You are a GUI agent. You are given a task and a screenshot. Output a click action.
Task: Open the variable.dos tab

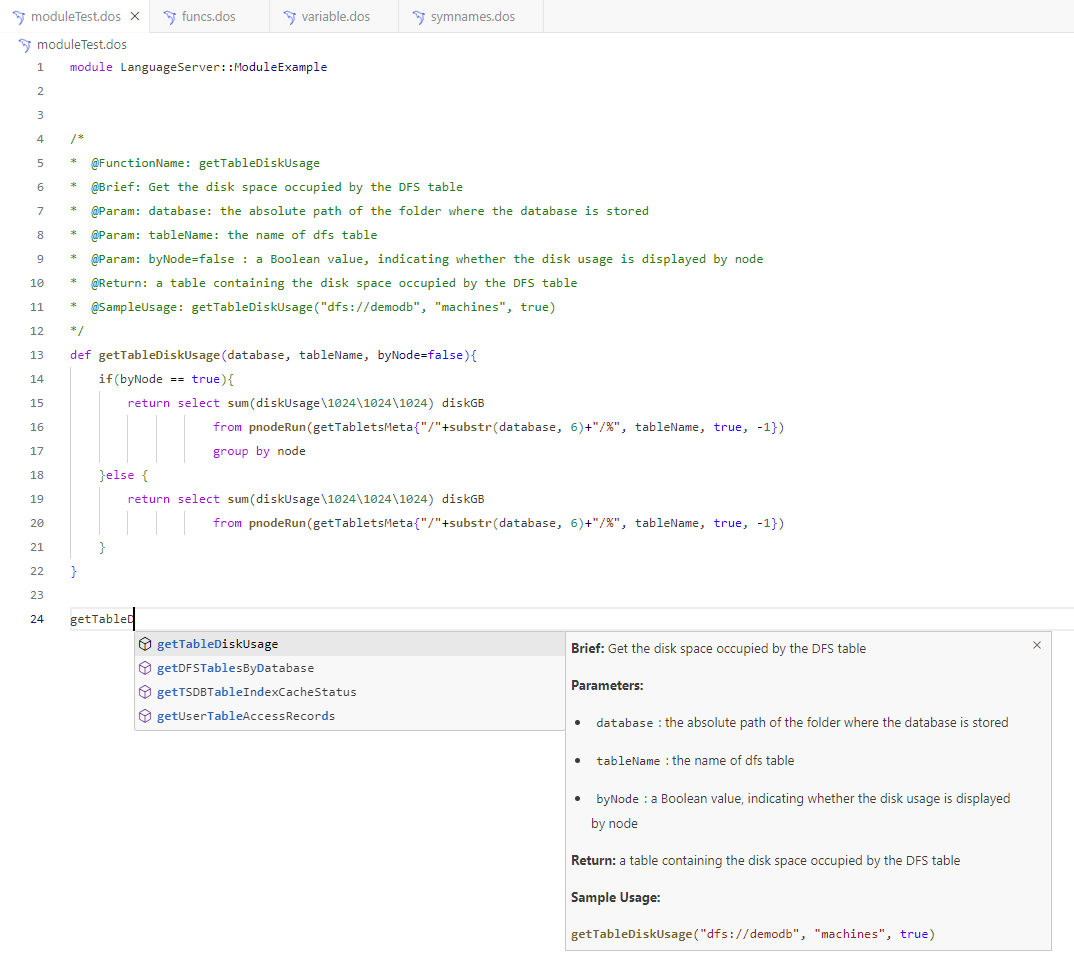click(335, 17)
